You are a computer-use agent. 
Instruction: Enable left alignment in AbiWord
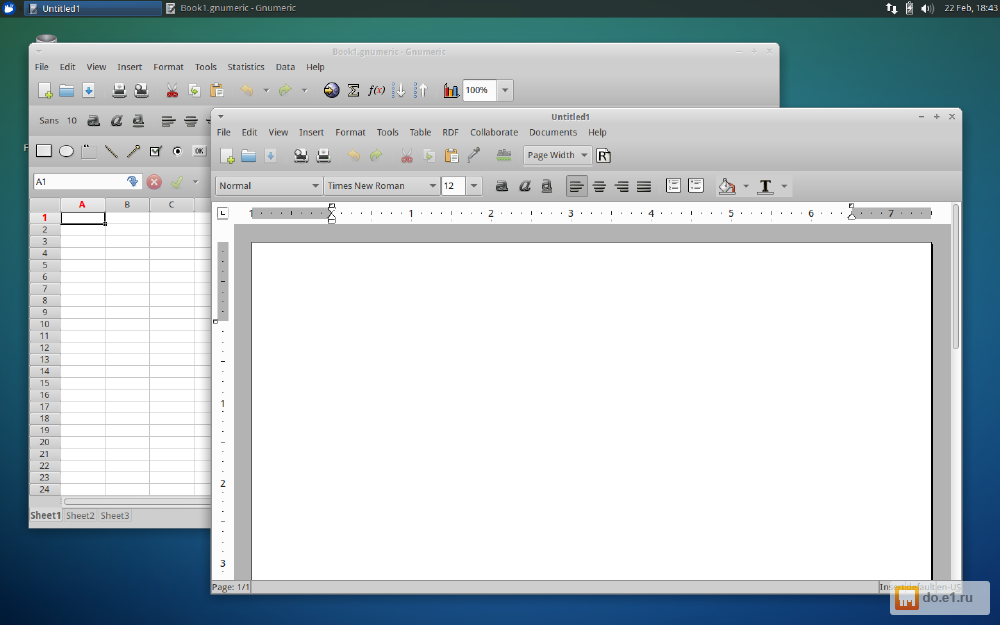577,186
